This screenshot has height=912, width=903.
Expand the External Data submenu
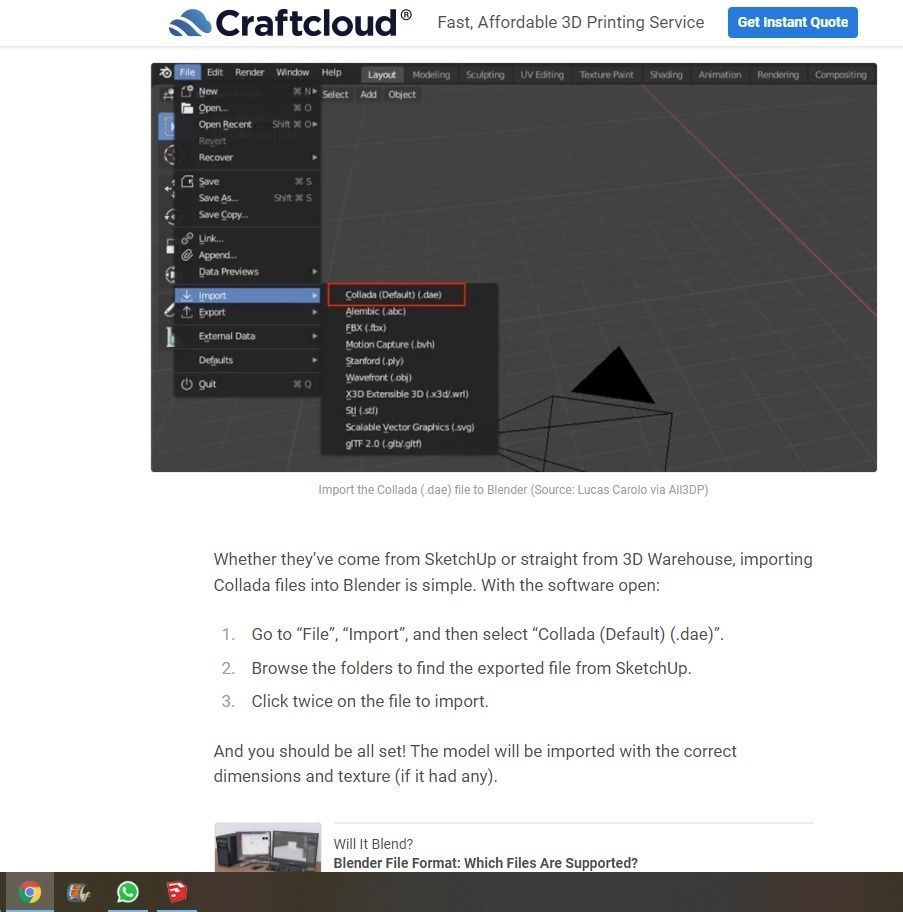248,336
